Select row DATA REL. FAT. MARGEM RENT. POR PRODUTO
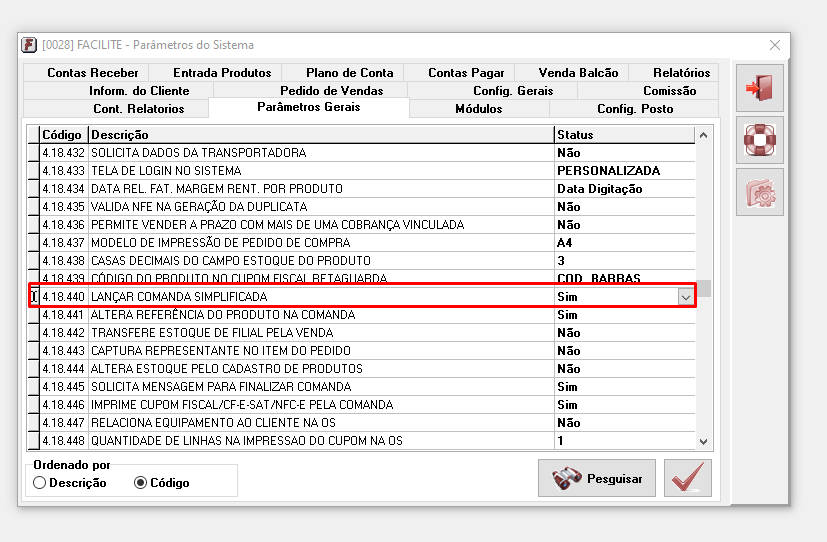The width and height of the screenshot is (827, 542). click(361, 189)
